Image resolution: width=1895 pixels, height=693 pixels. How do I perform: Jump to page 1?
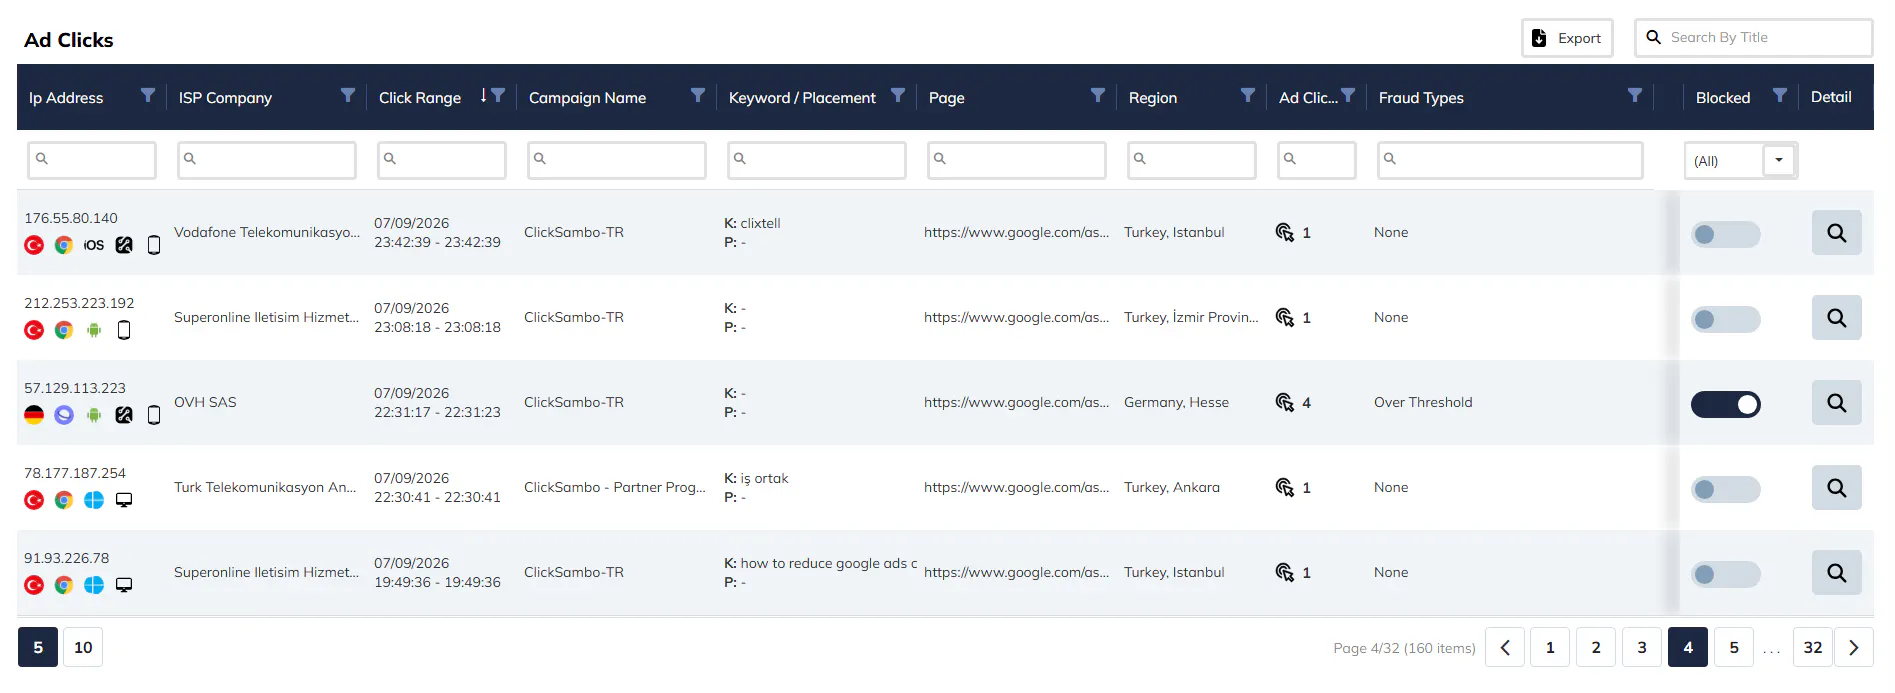pos(1550,648)
